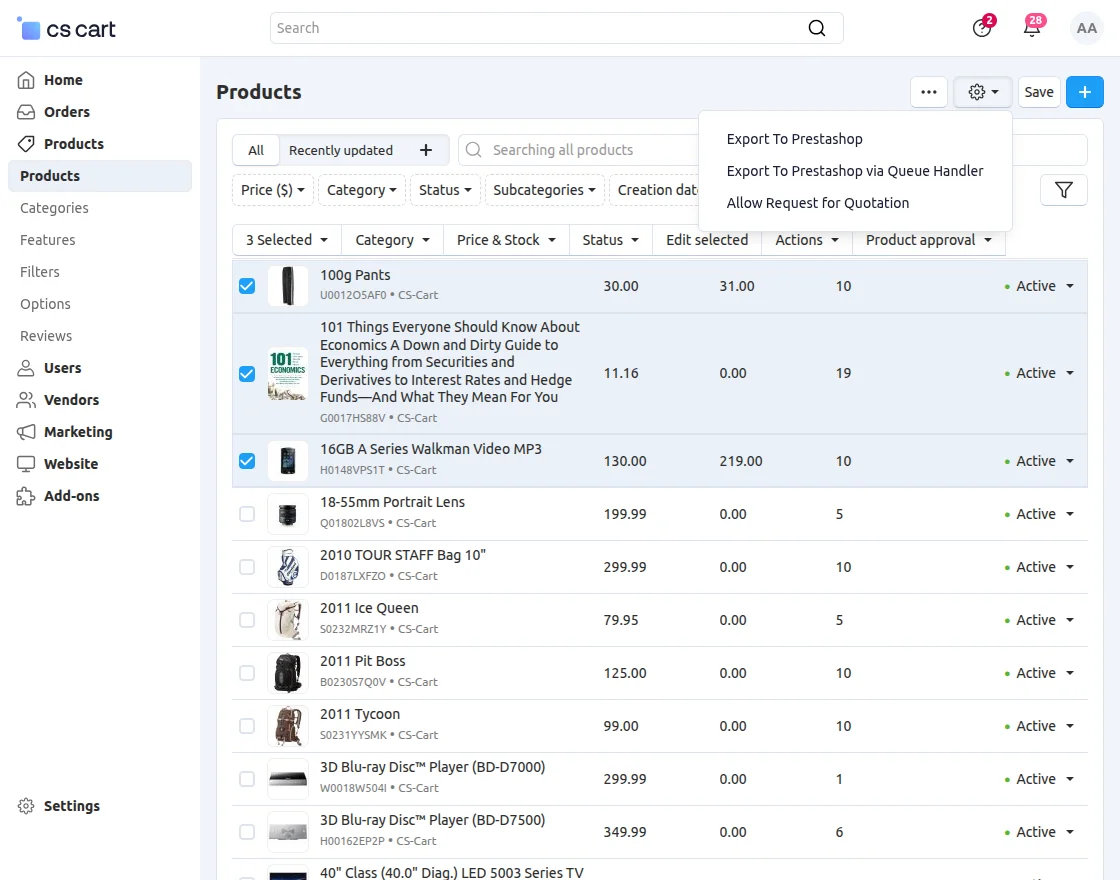Open the Products section in the sidebar
This screenshot has height=880, width=1120.
pos(75,143)
